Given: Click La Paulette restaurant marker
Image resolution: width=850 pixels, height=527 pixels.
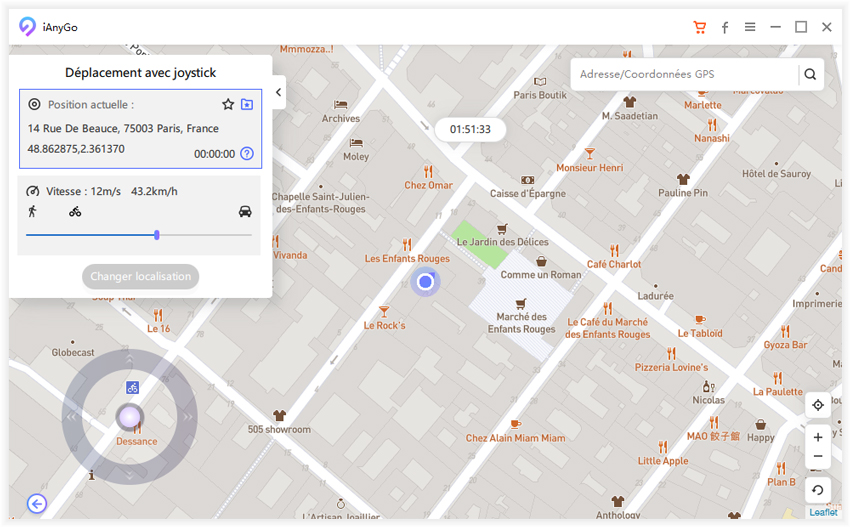Looking at the screenshot, I should coord(777,378).
